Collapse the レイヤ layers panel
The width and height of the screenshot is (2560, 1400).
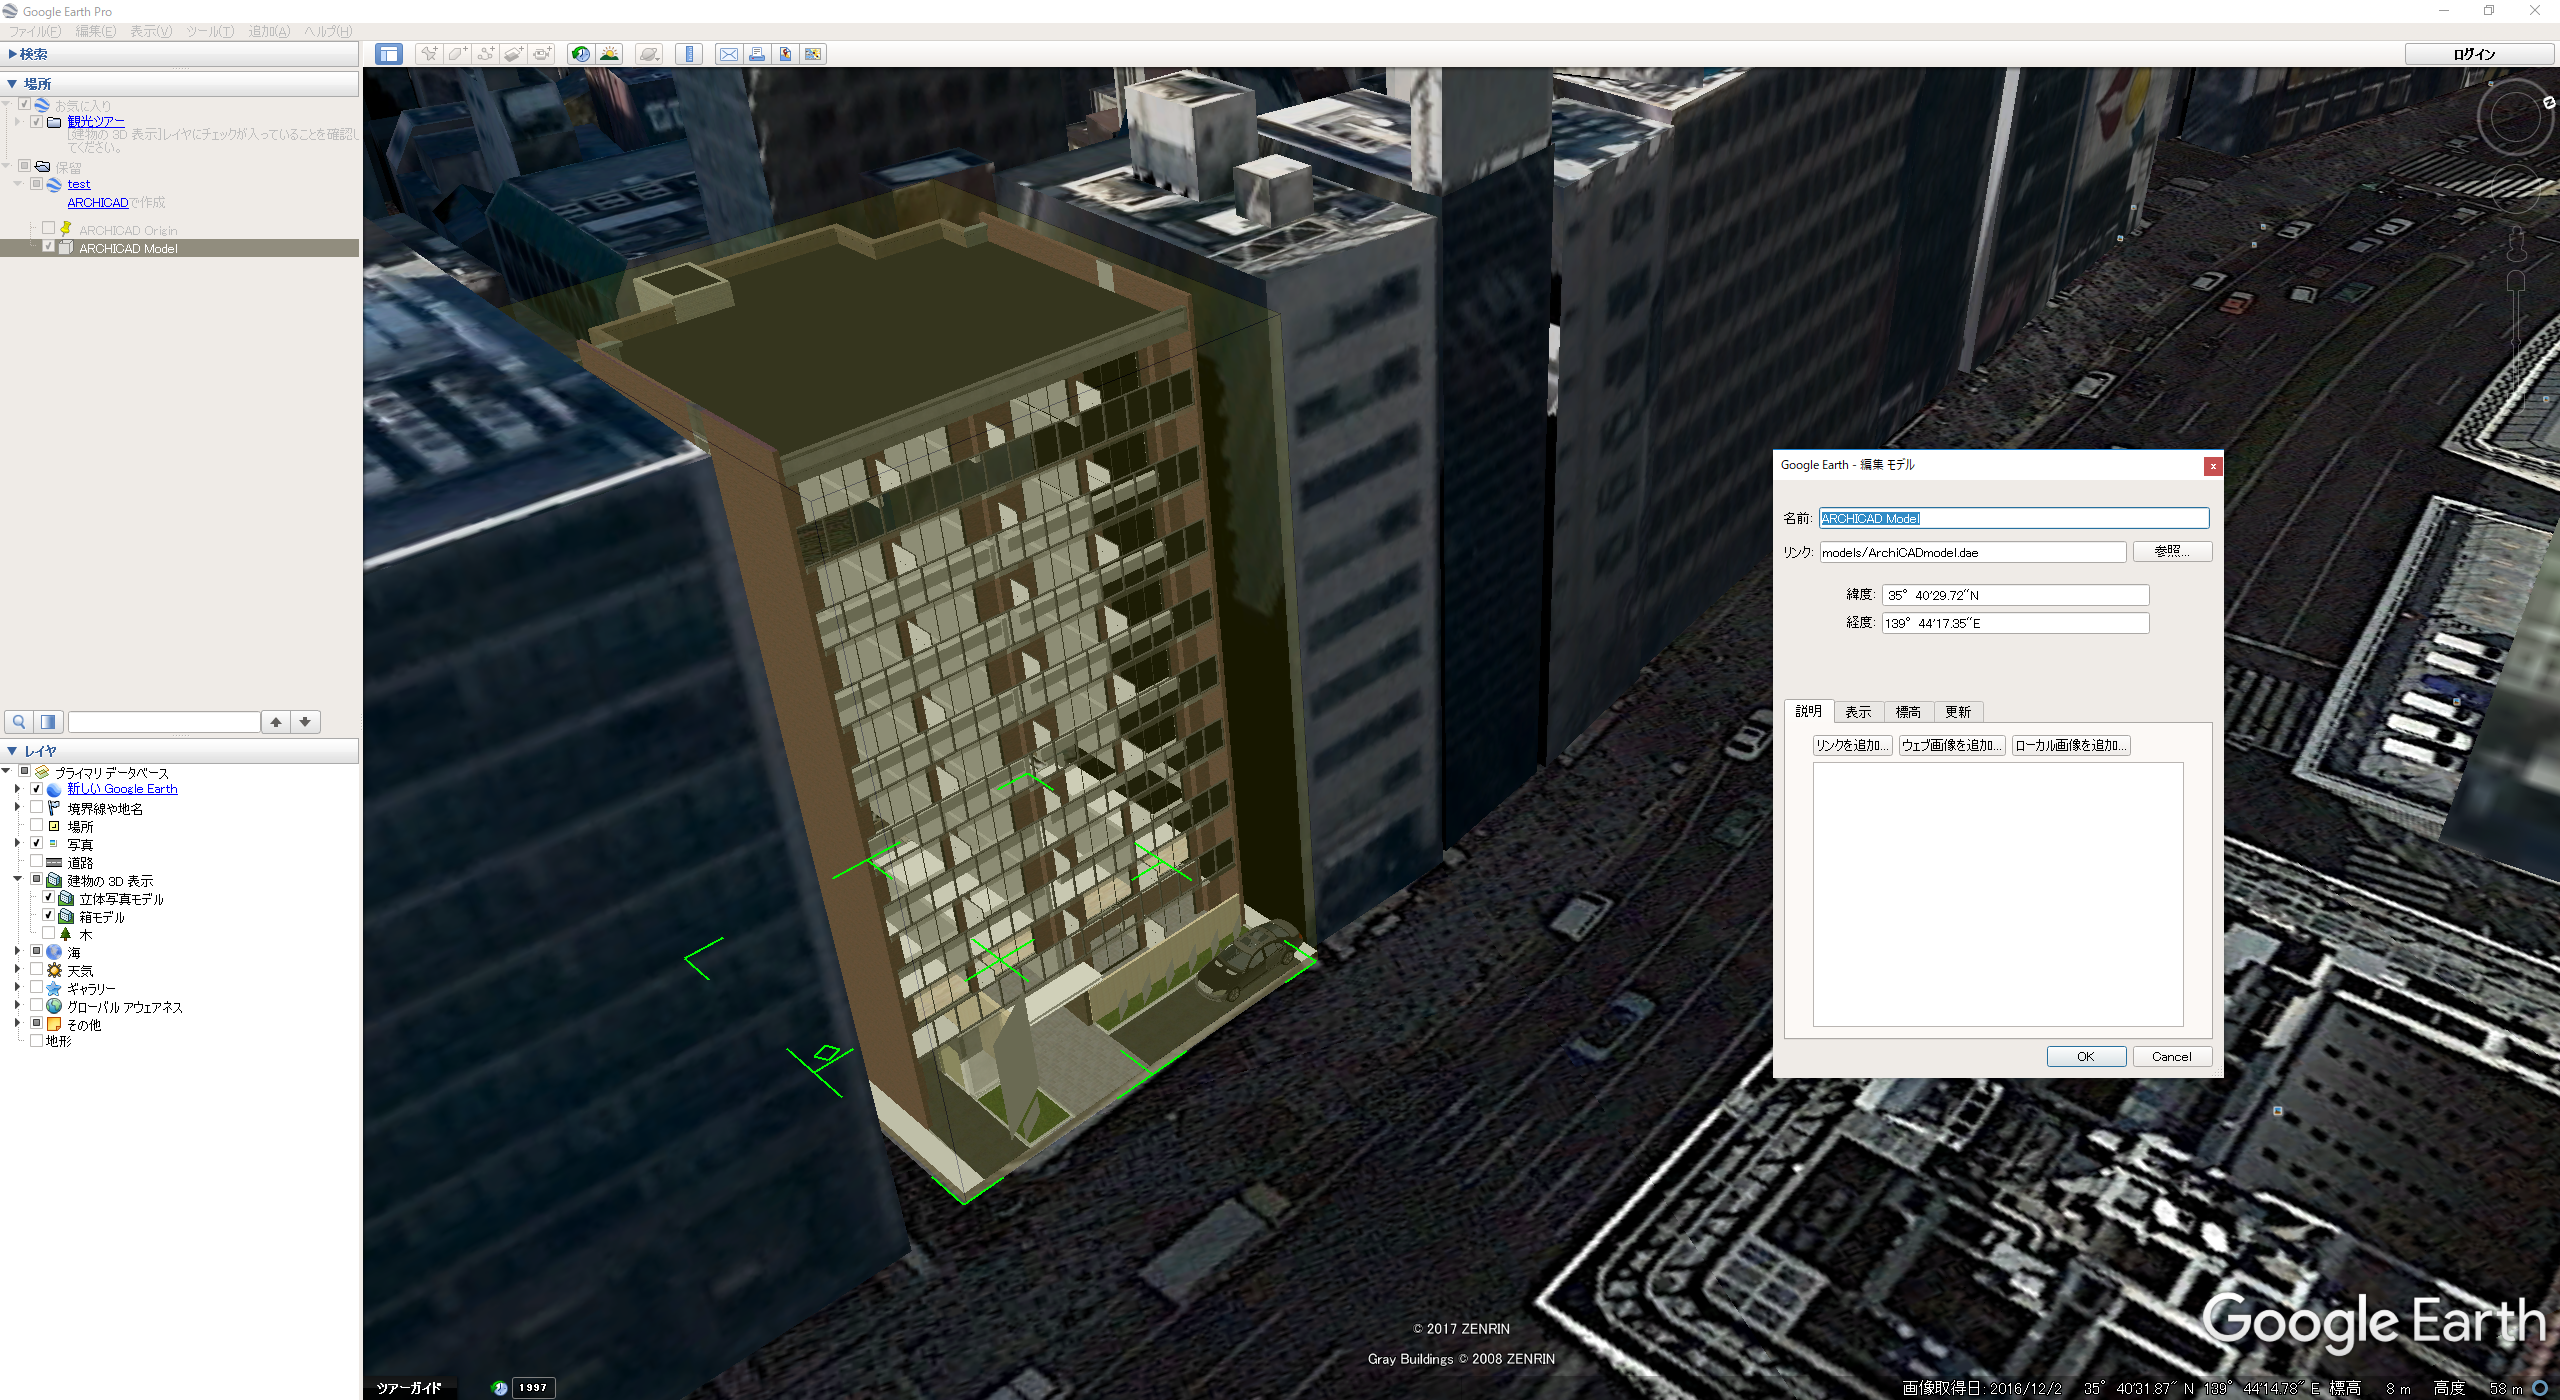click(x=12, y=751)
